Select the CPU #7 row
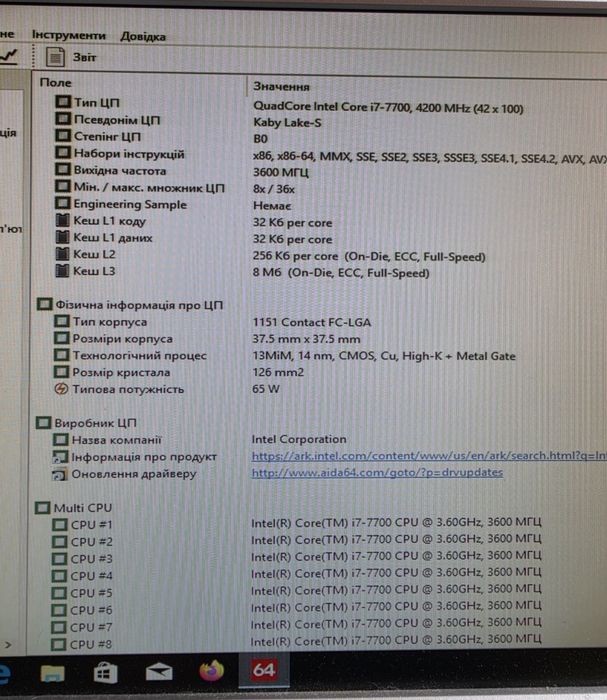The height and width of the screenshot is (700, 607). click(297, 625)
